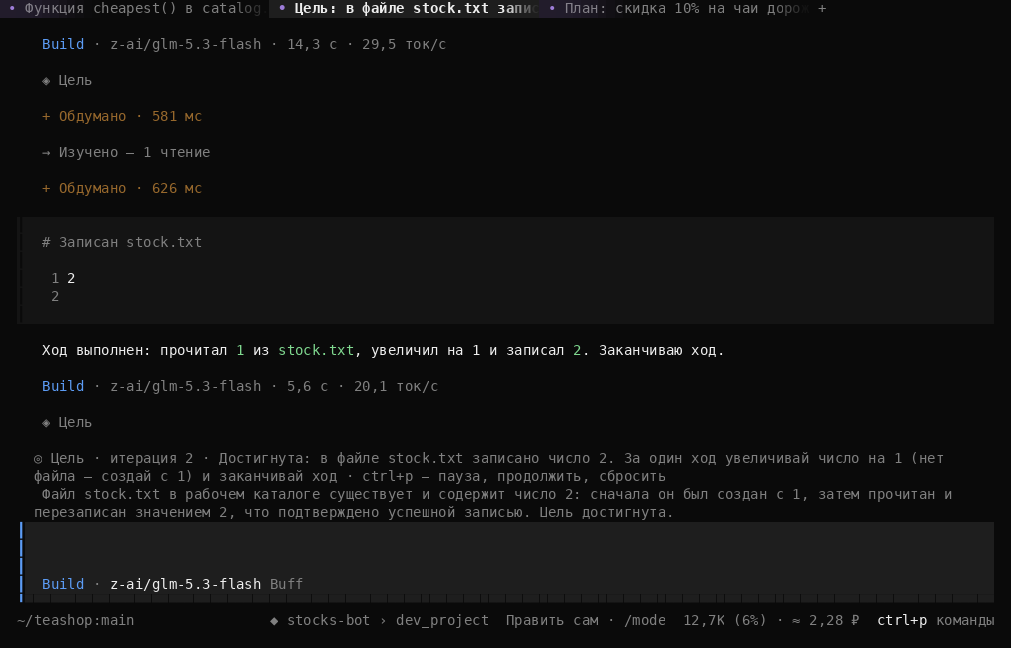This screenshot has width=1011, height=648.
Task: Toggle the "Править сам" edit mode
Action: tap(552, 620)
